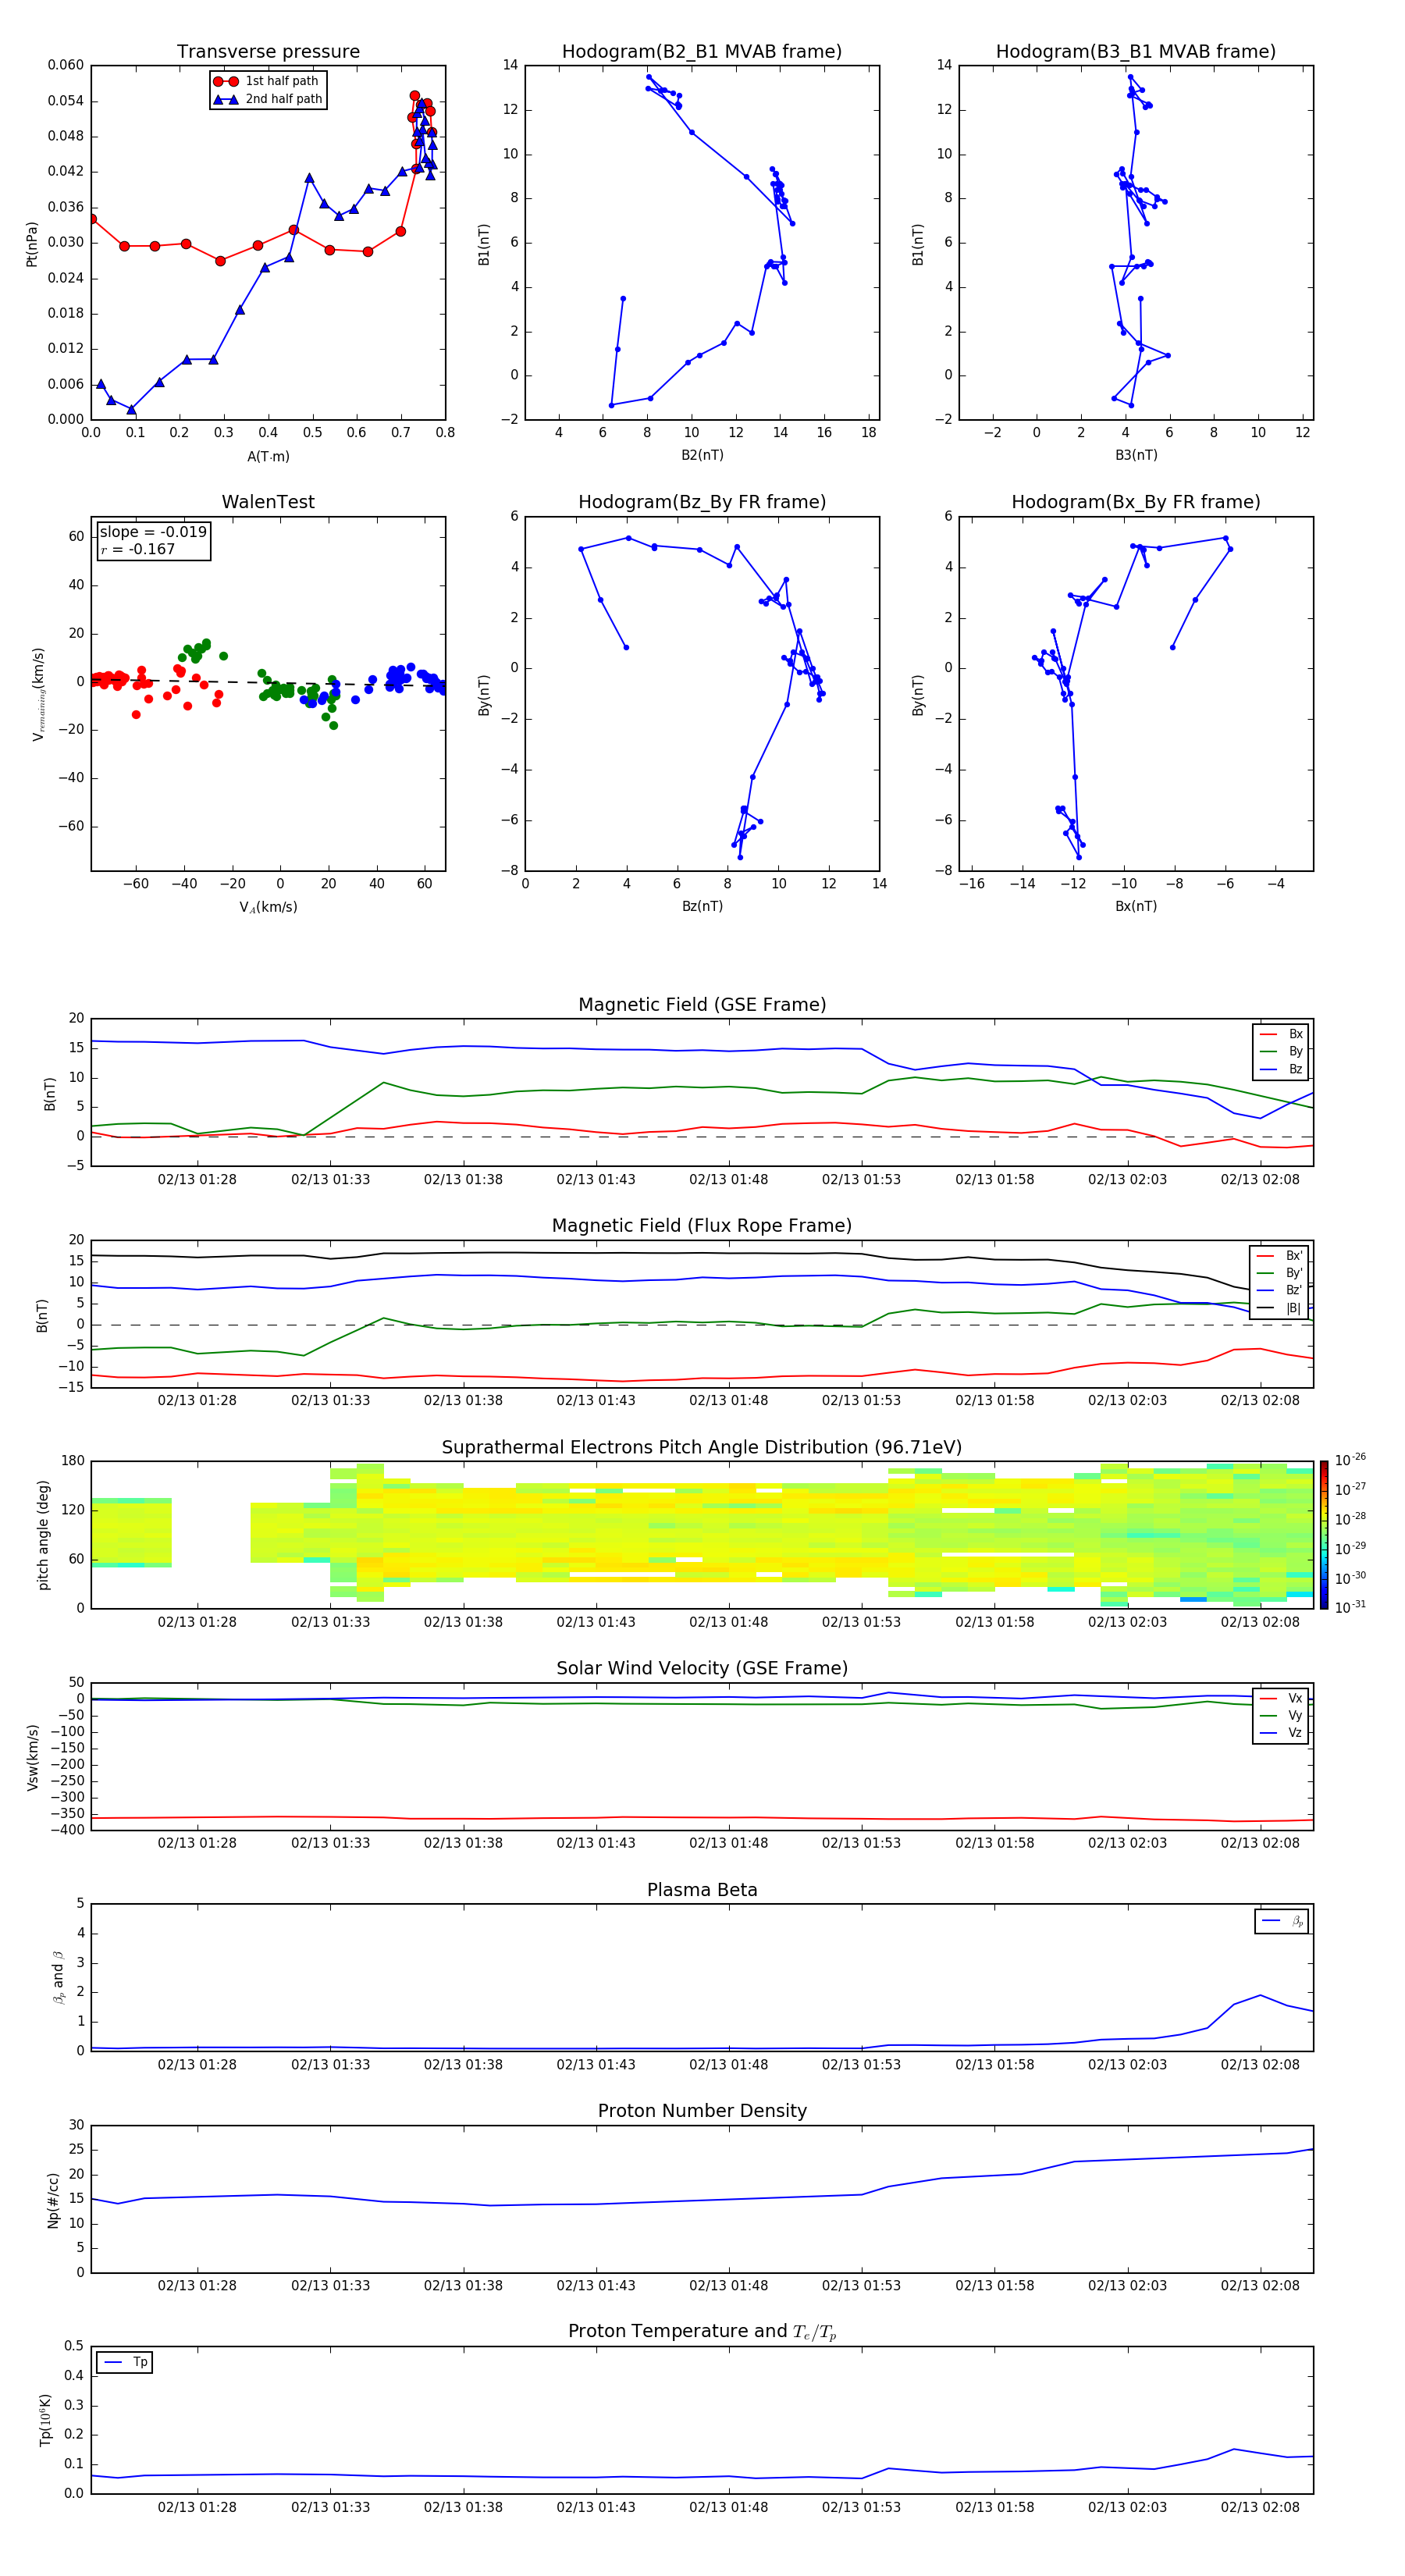
Task: Click the 'Transverse pressure' plot title
Action: (268, 52)
